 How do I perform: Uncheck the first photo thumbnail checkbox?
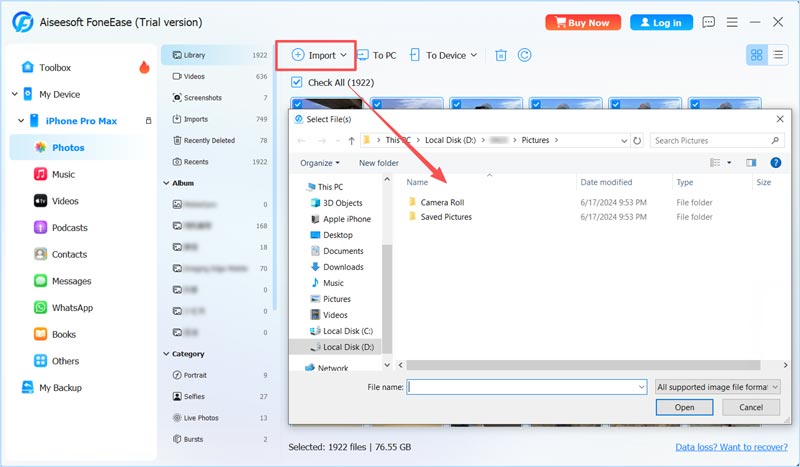(x=297, y=104)
